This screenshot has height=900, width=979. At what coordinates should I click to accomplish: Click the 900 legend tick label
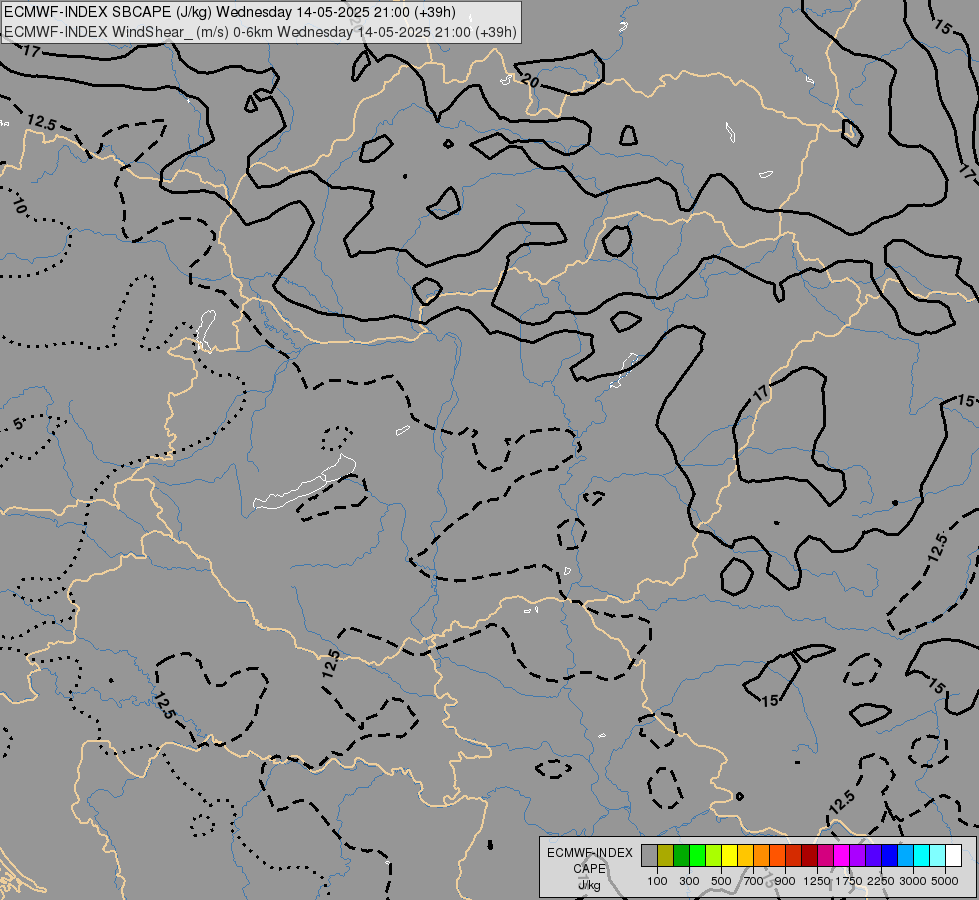click(785, 881)
